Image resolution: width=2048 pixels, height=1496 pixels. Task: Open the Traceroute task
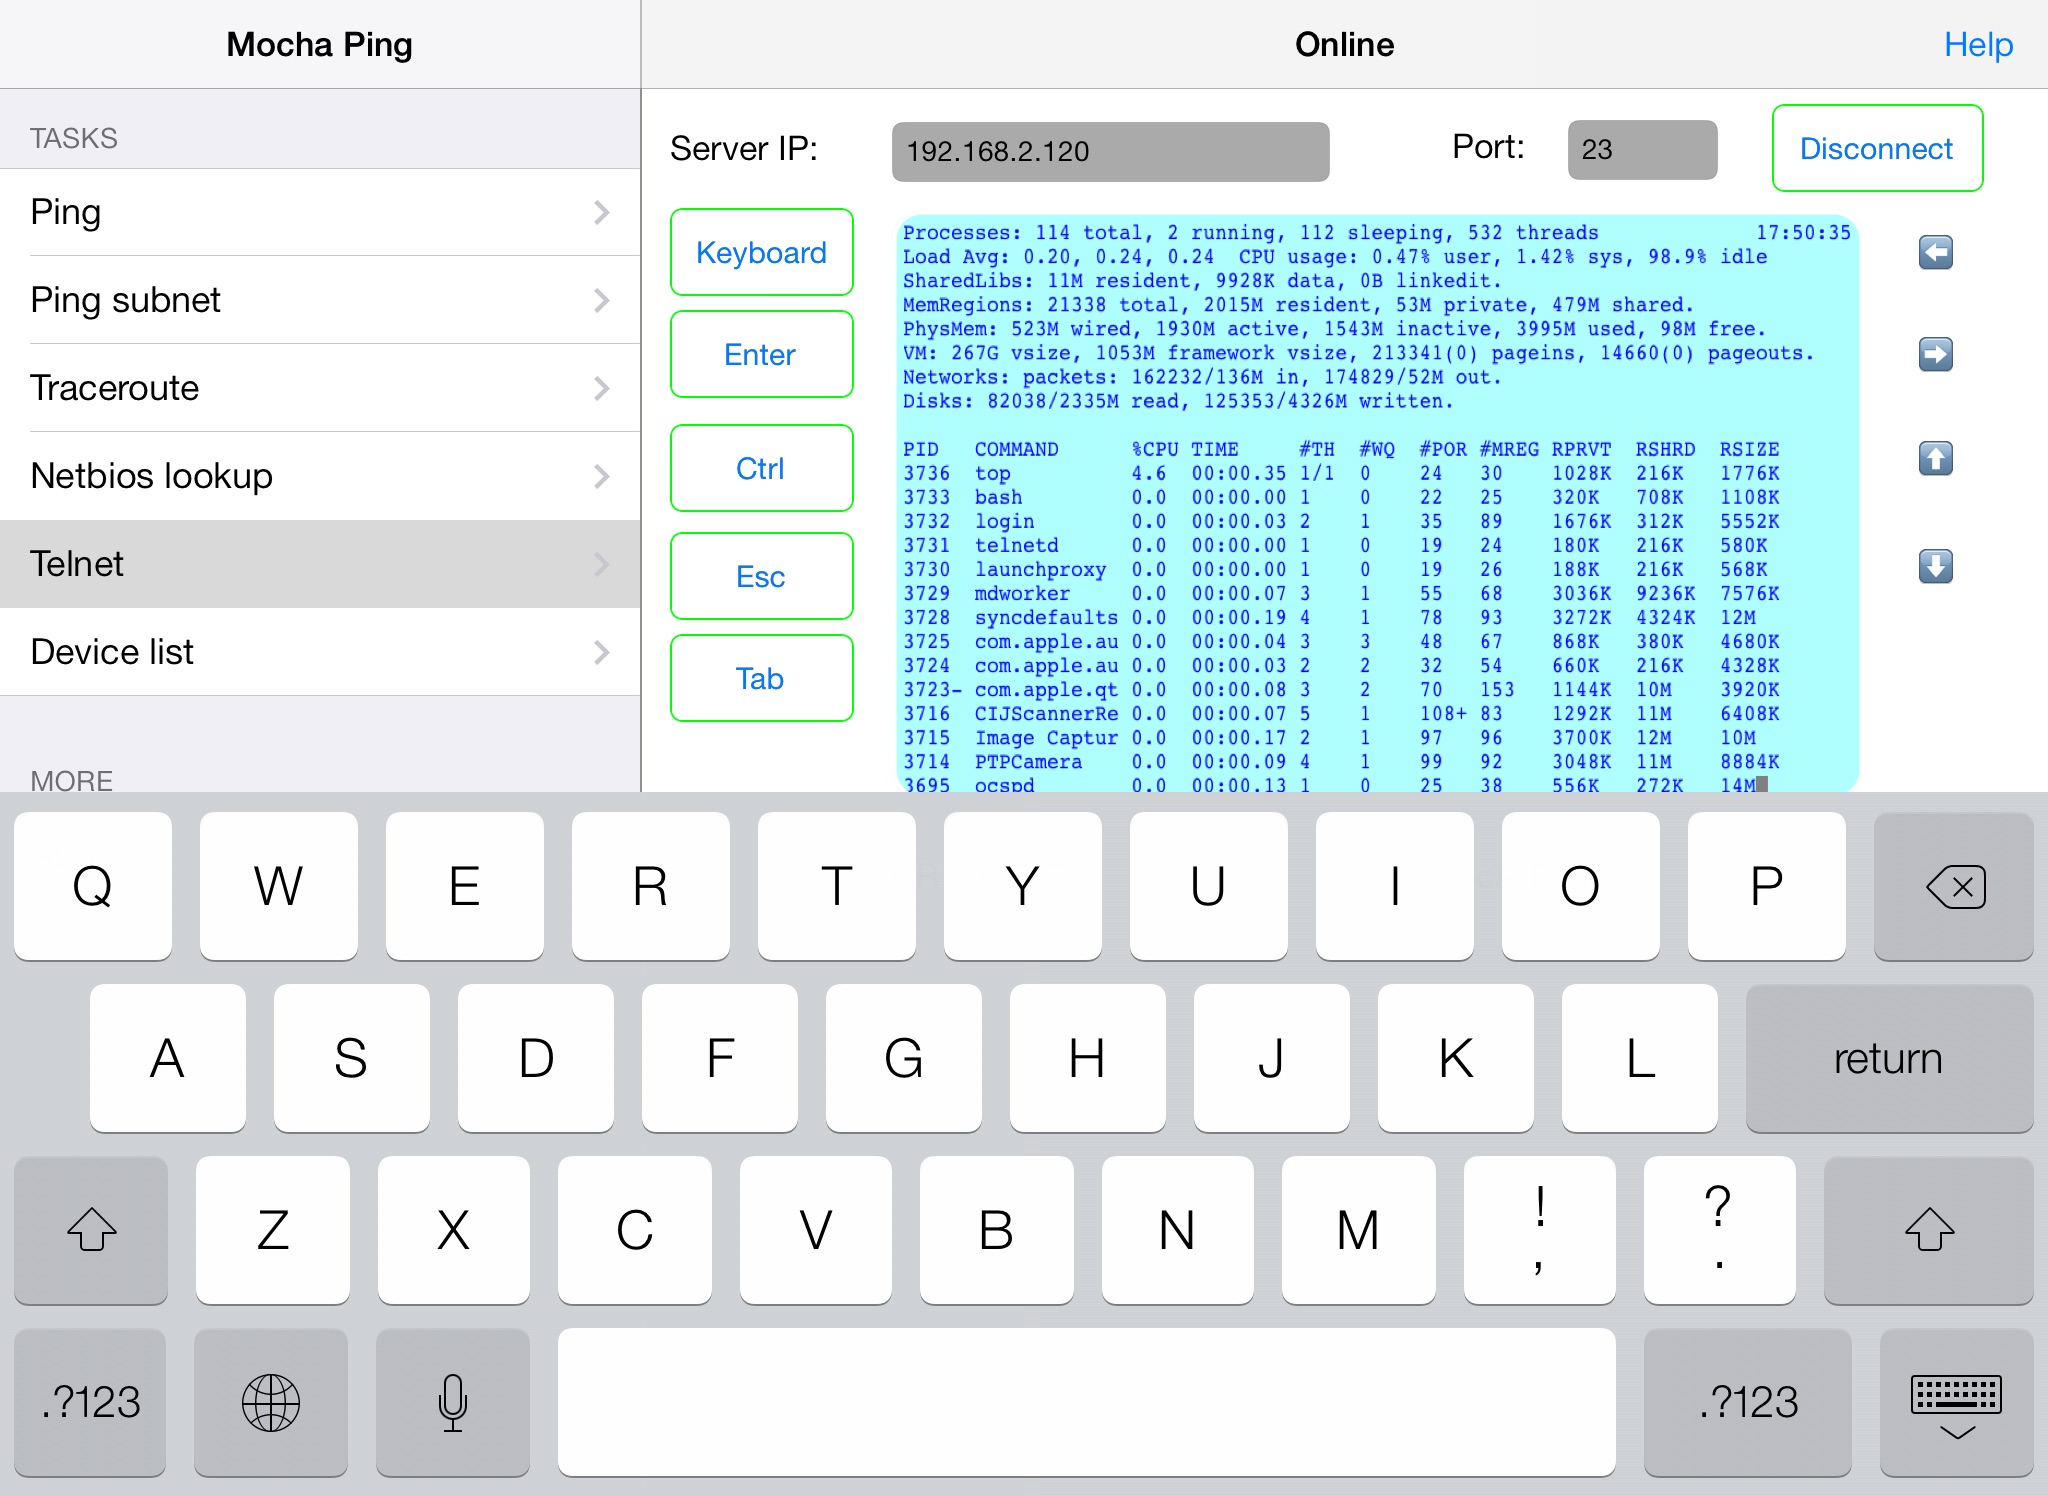[x=320, y=388]
